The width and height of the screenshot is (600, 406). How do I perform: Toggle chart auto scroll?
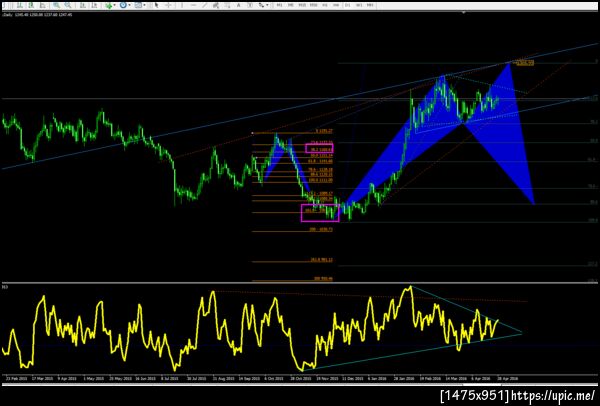click(82, 5)
